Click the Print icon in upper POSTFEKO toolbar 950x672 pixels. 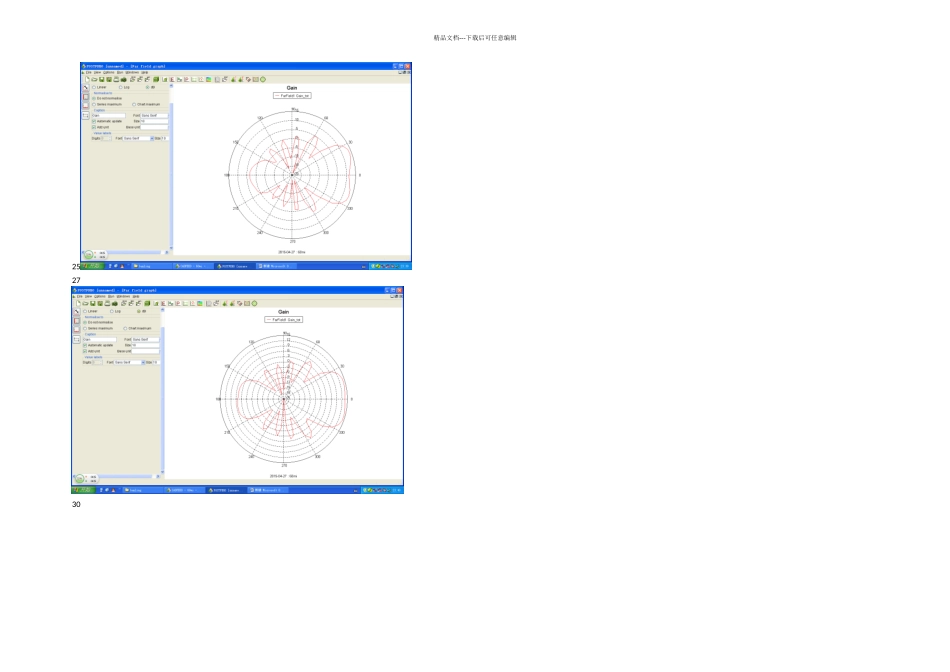pos(116,79)
